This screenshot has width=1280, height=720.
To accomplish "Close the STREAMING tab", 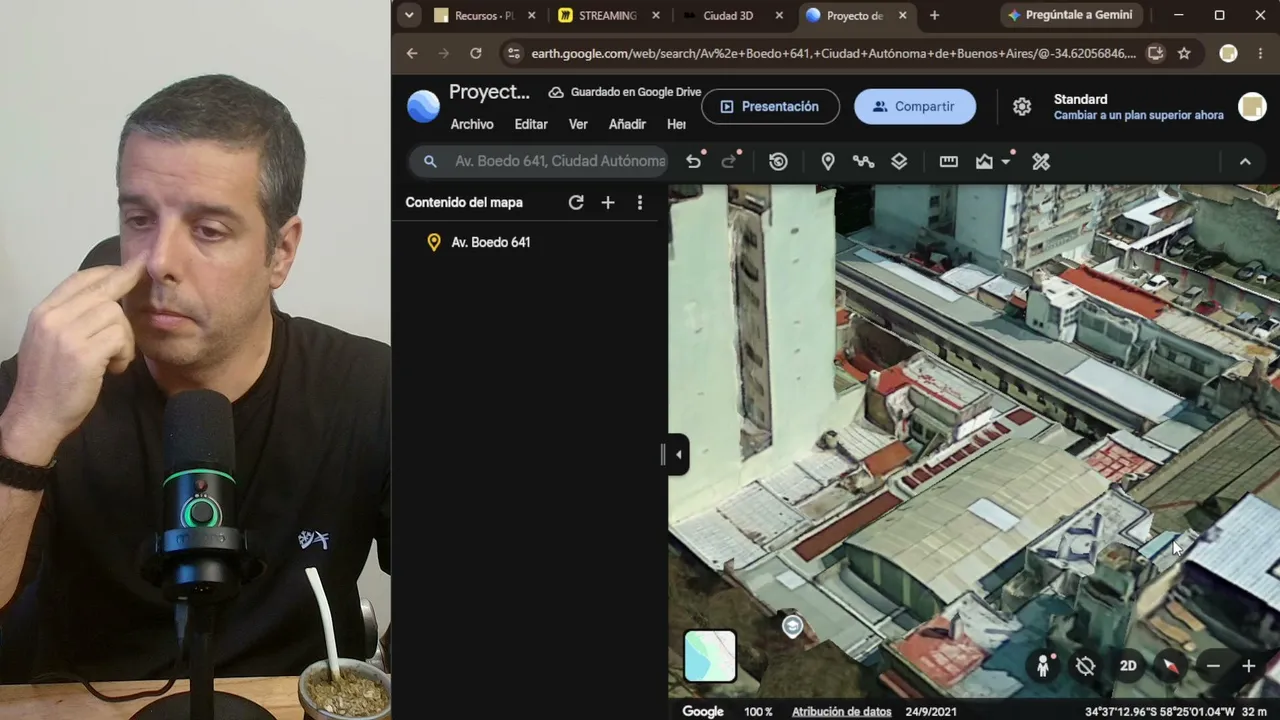I will (x=656, y=15).
